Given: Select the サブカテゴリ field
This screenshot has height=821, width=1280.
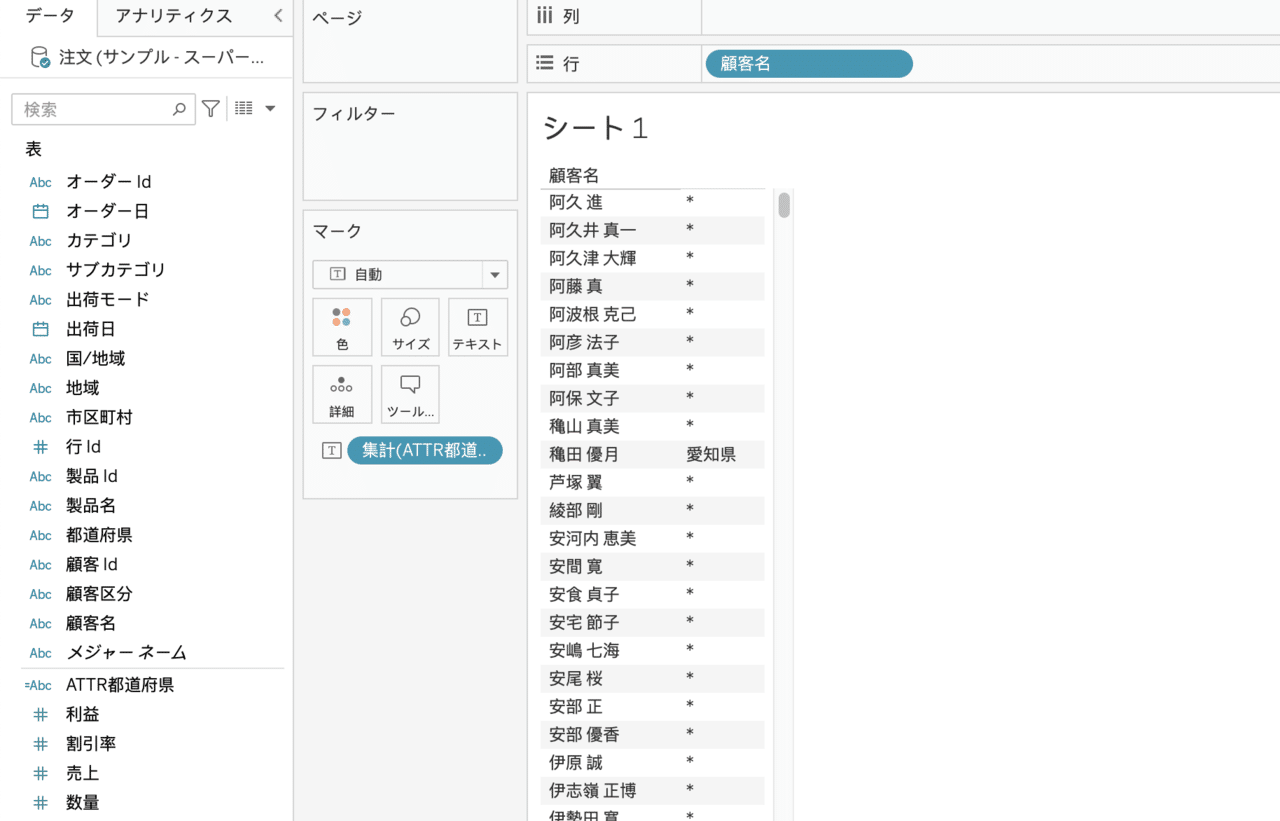Looking at the screenshot, I should point(116,270).
